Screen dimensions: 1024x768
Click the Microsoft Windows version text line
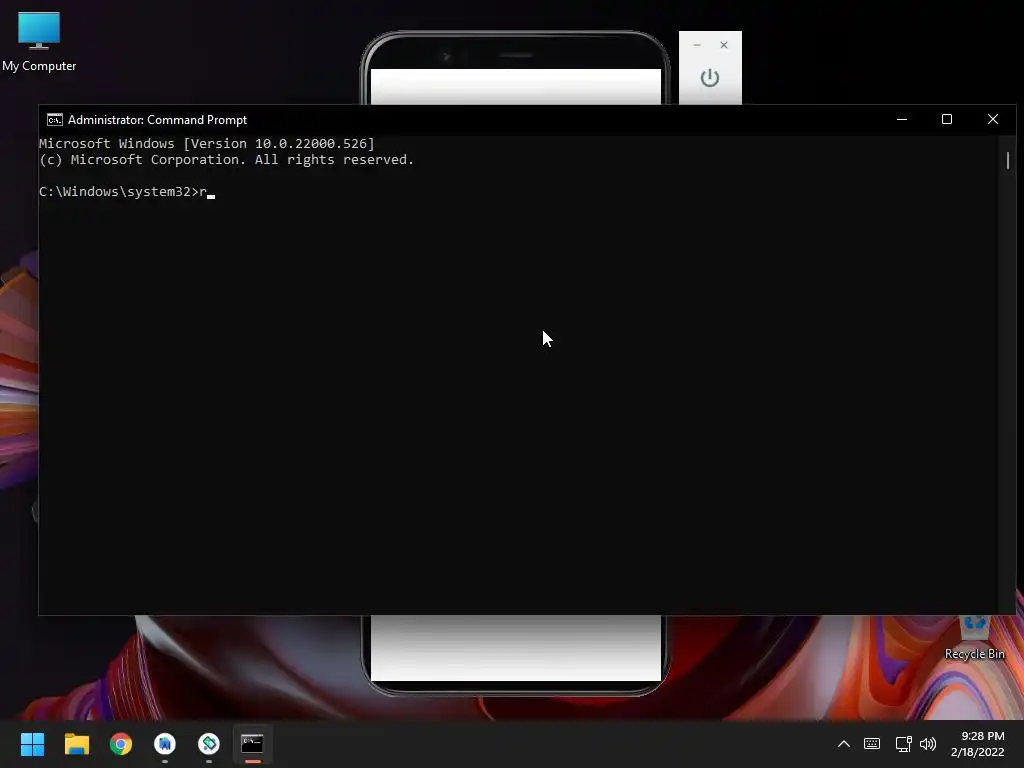coord(207,144)
